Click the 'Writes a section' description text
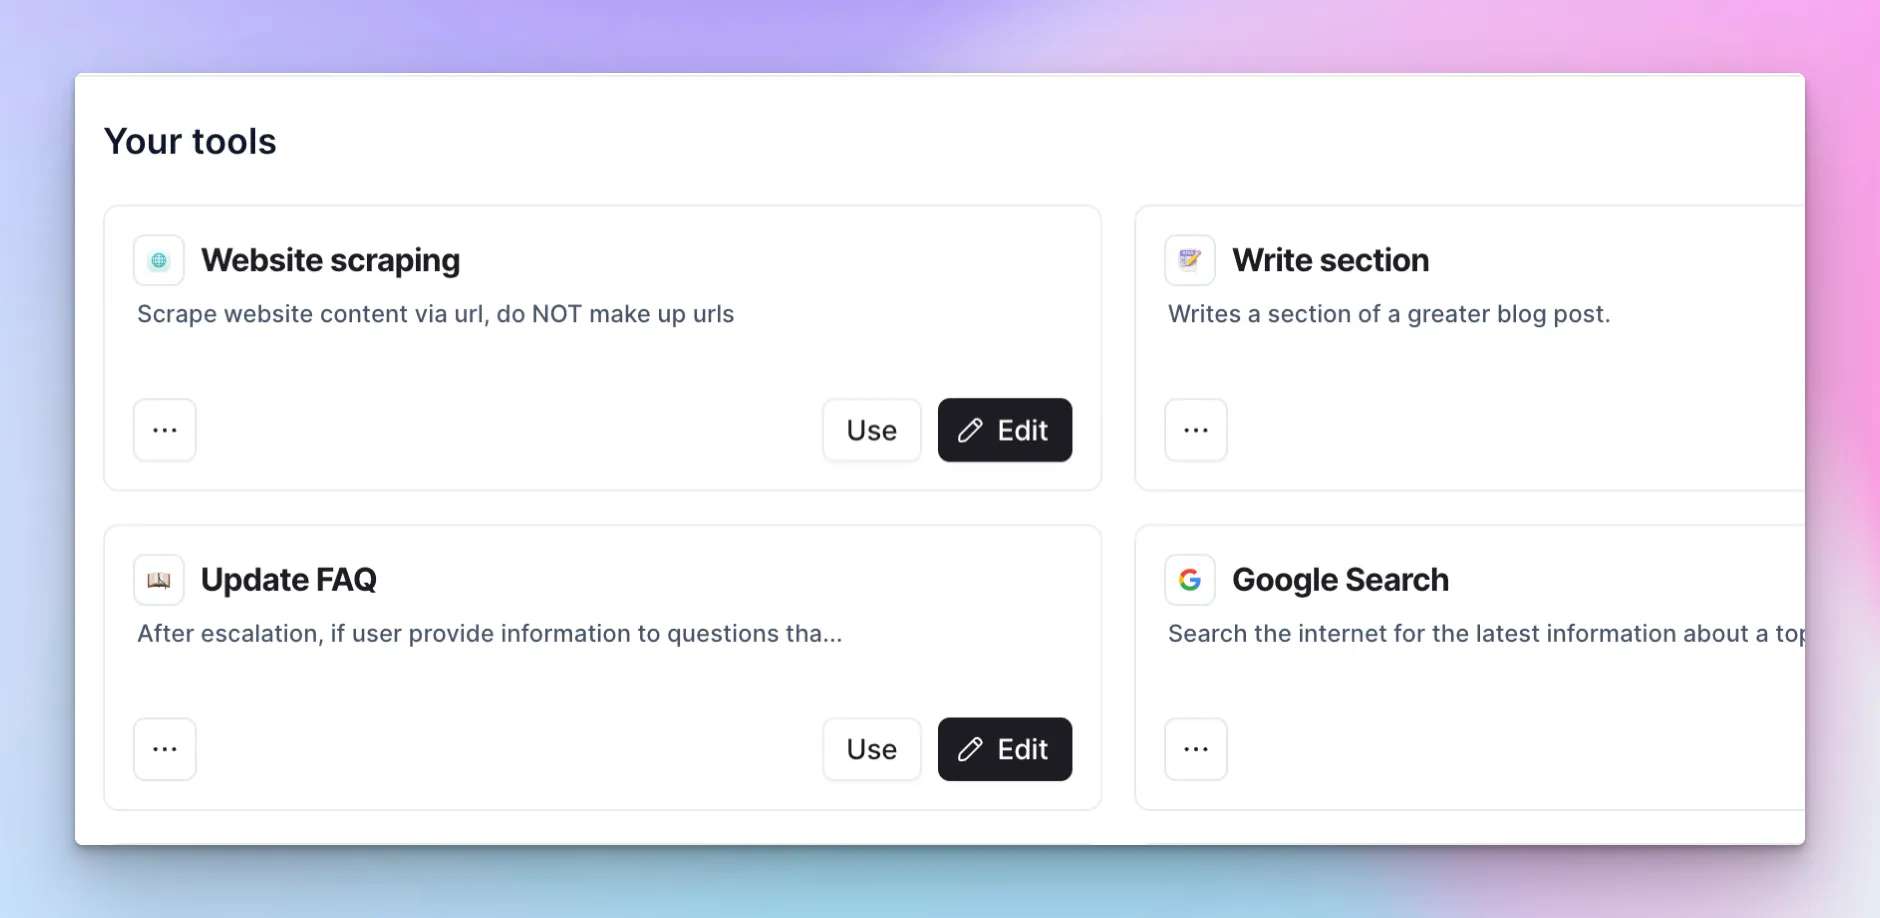The width and height of the screenshot is (1880, 918). coord(1388,314)
